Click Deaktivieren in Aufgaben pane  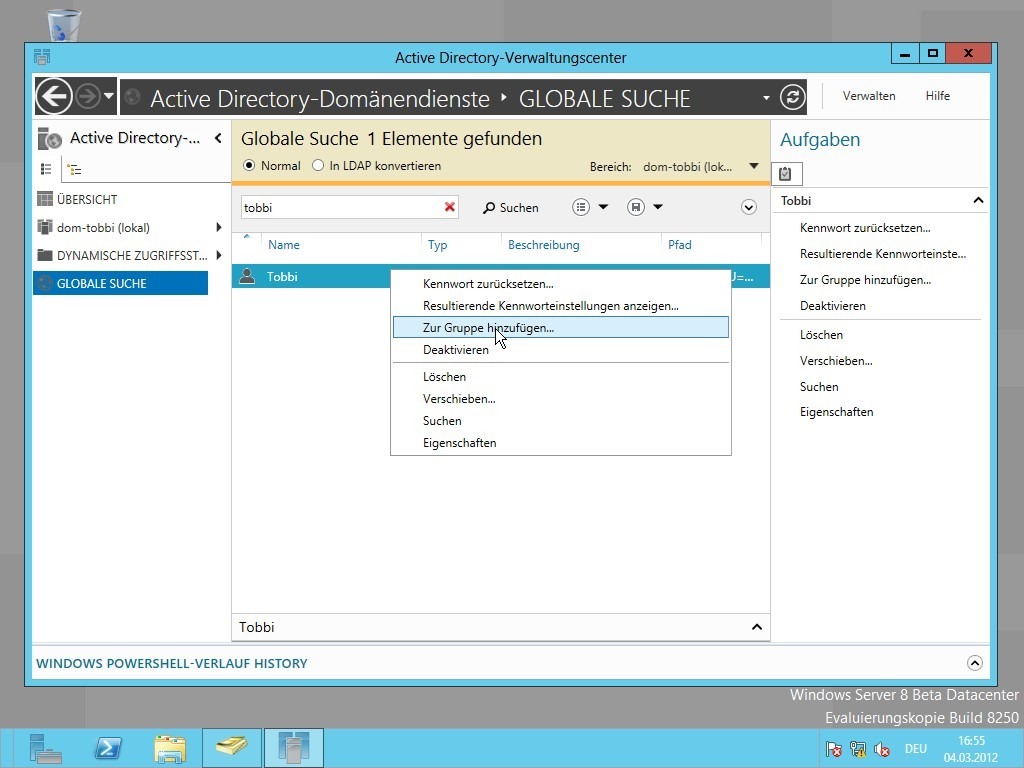[832, 306]
